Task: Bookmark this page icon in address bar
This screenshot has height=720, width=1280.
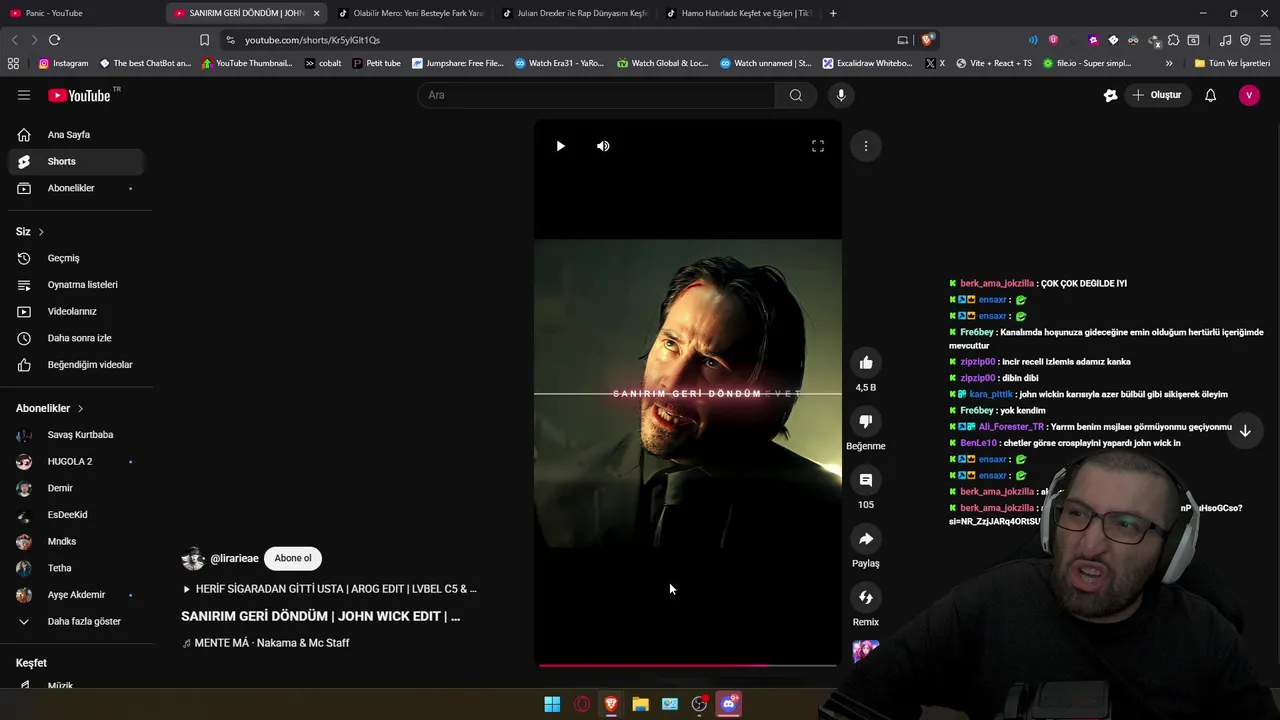Action: point(204,40)
